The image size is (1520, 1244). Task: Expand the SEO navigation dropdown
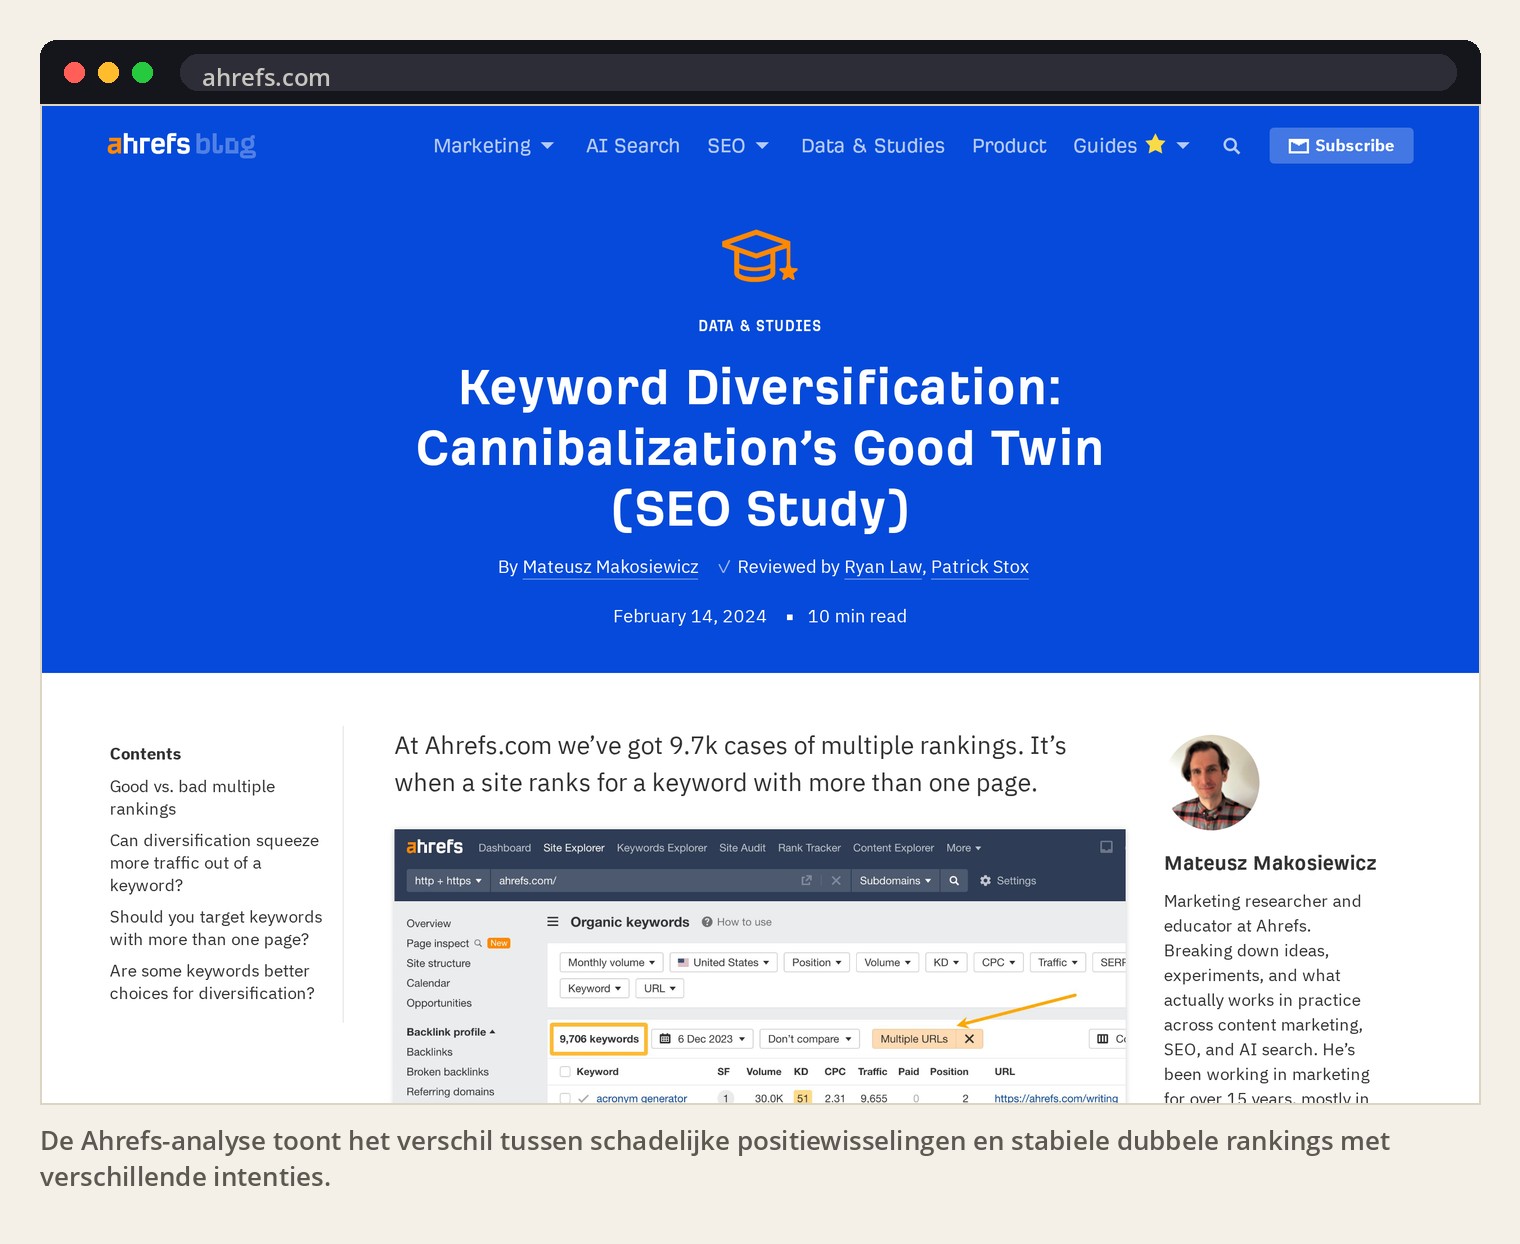(x=737, y=146)
